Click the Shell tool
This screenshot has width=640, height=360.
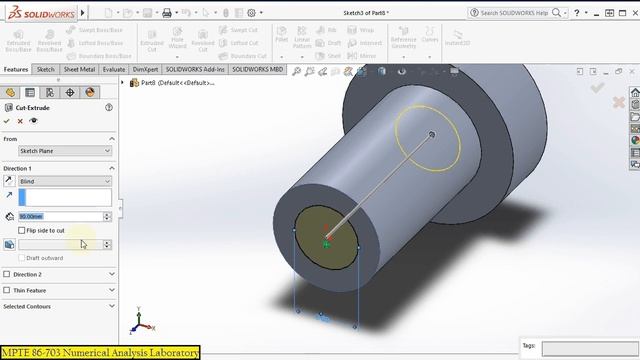[329, 56]
